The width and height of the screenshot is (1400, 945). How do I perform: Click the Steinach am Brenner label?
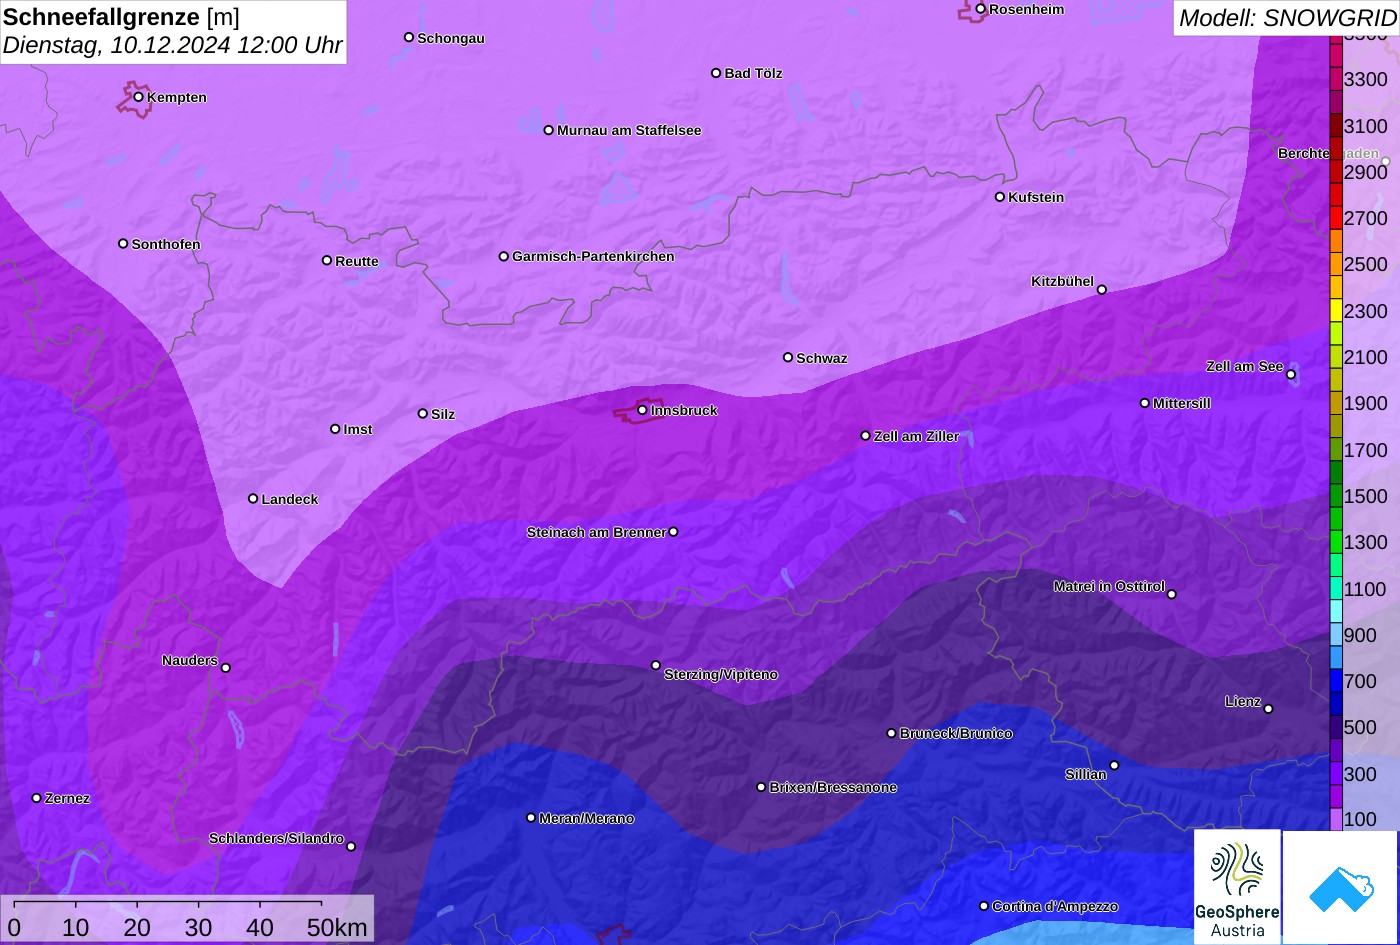pos(596,532)
